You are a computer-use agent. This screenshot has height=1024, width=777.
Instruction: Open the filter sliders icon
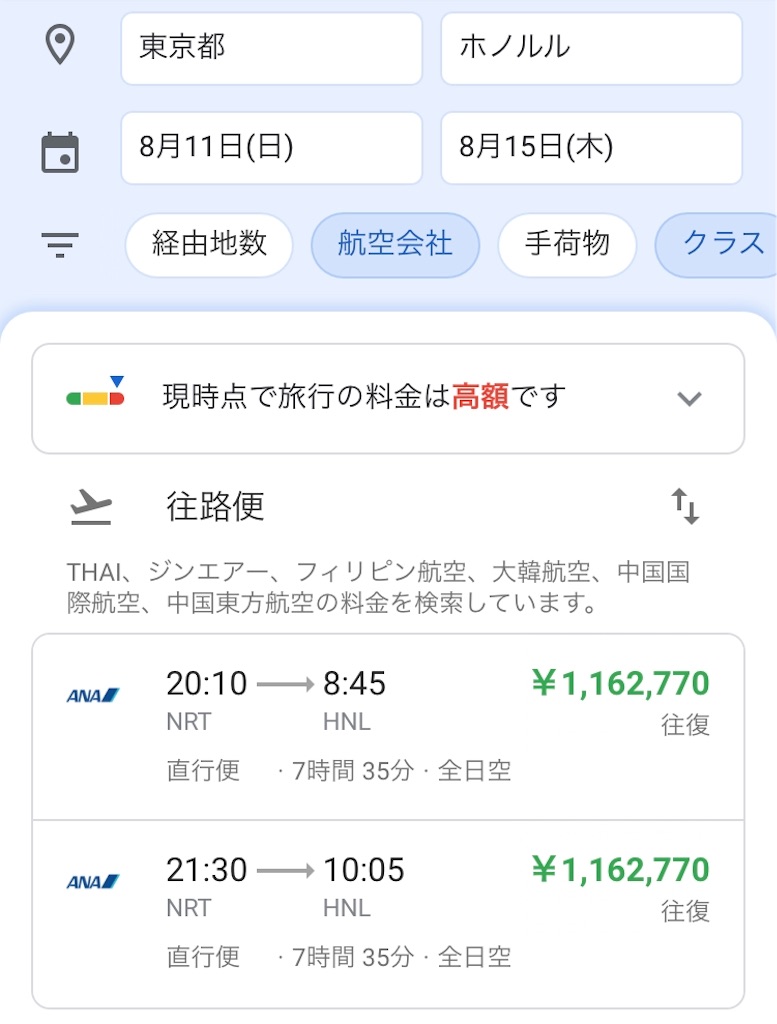[60, 245]
